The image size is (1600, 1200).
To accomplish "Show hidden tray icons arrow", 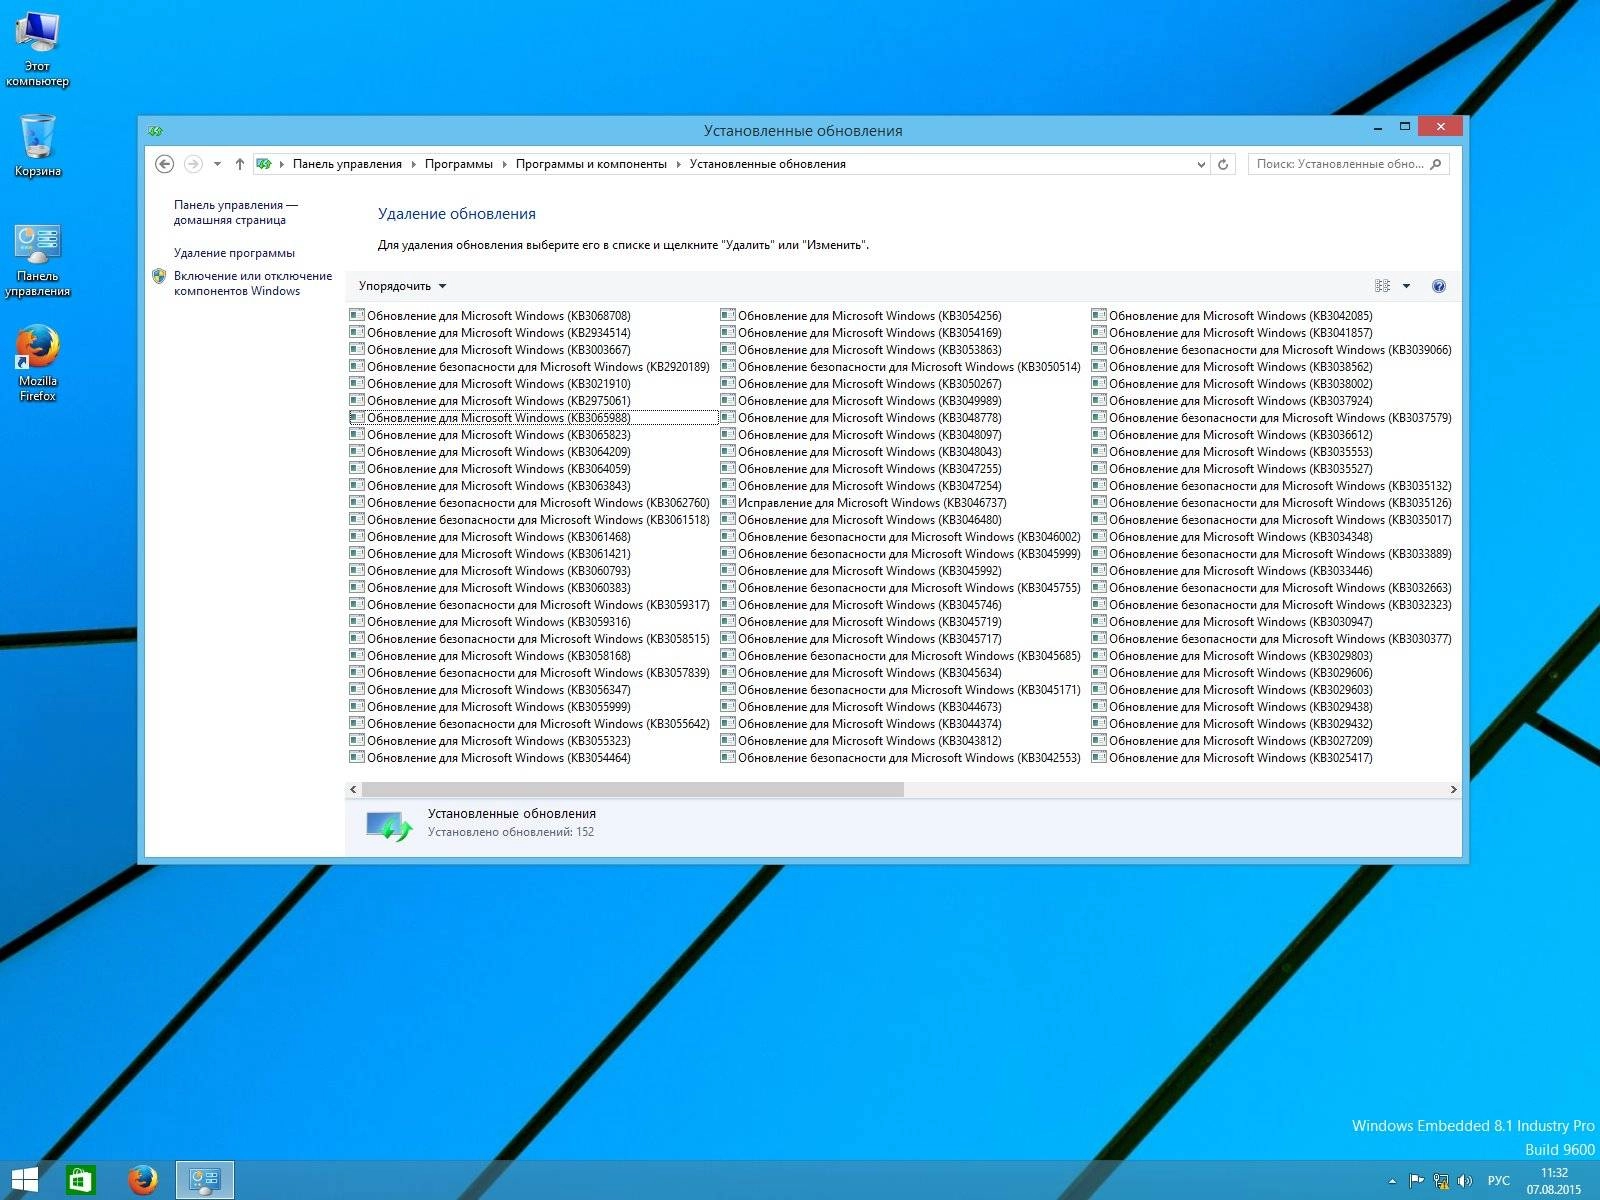I will click(x=1392, y=1181).
